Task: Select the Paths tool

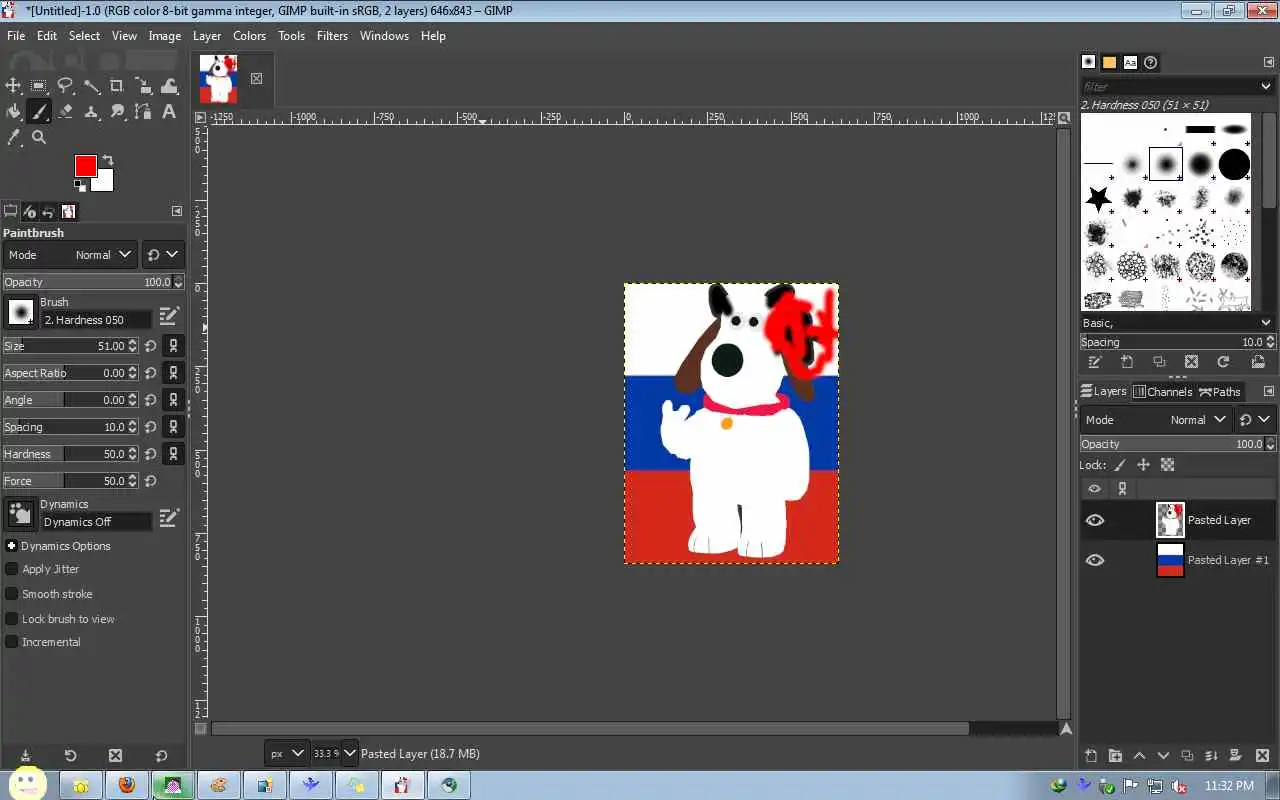Action: pyautogui.click(x=143, y=112)
